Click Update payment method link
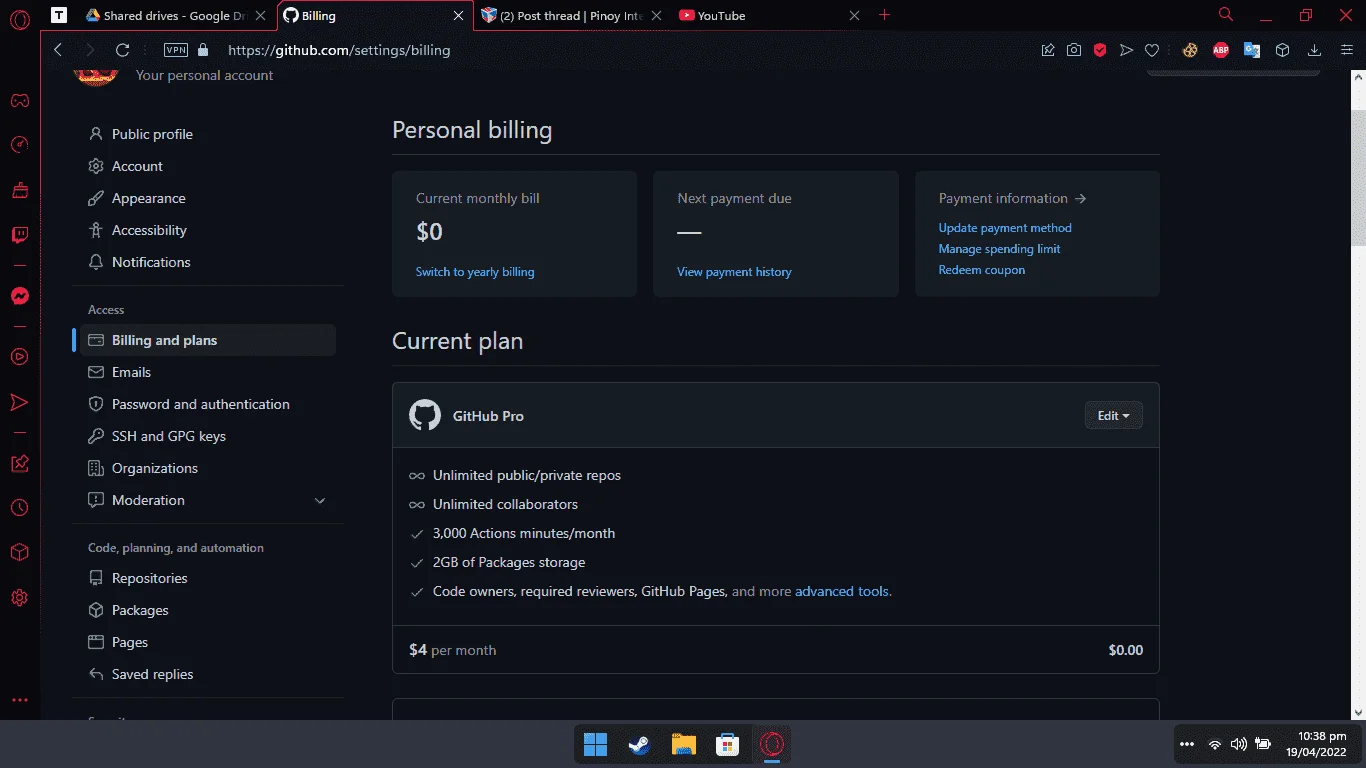 click(1005, 228)
